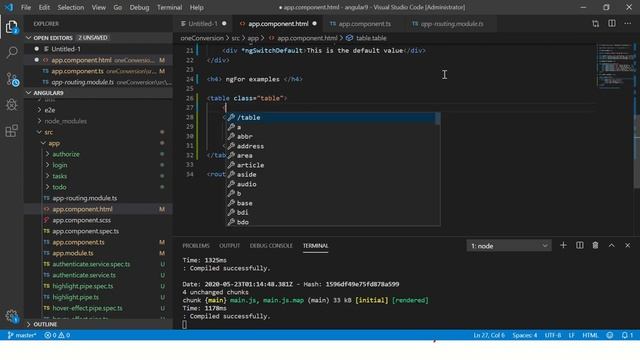
Task: Switch to the Untitled-1 editor tab
Action: pyautogui.click(x=203, y=24)
